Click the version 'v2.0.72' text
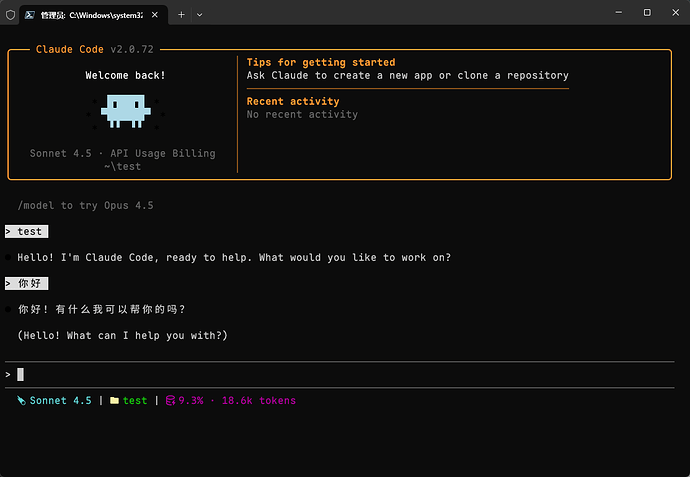 coord(132,49)
